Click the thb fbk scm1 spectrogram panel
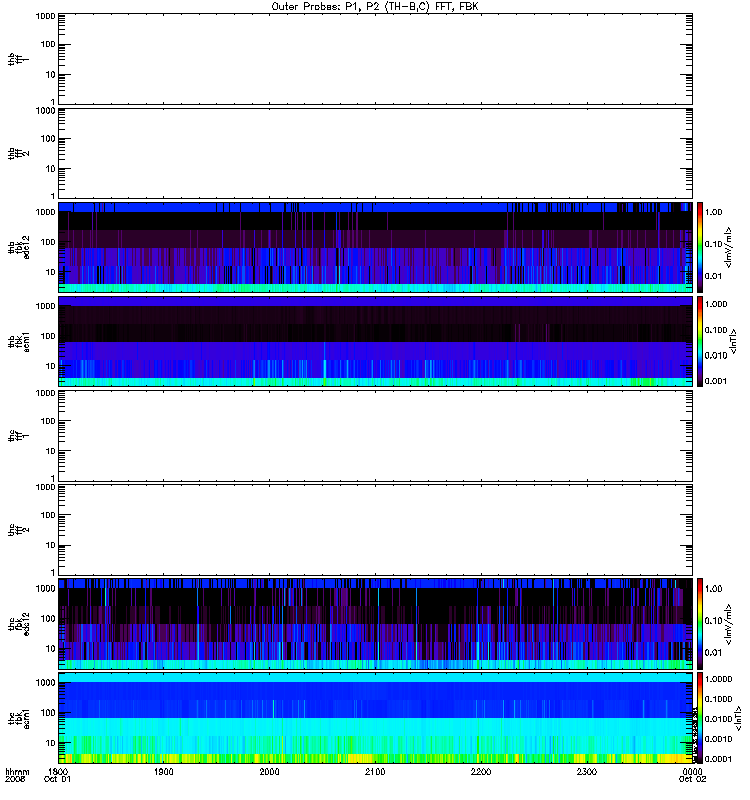Image resolution: width=750 pixels, height=800 pixels. click(376, 341)
